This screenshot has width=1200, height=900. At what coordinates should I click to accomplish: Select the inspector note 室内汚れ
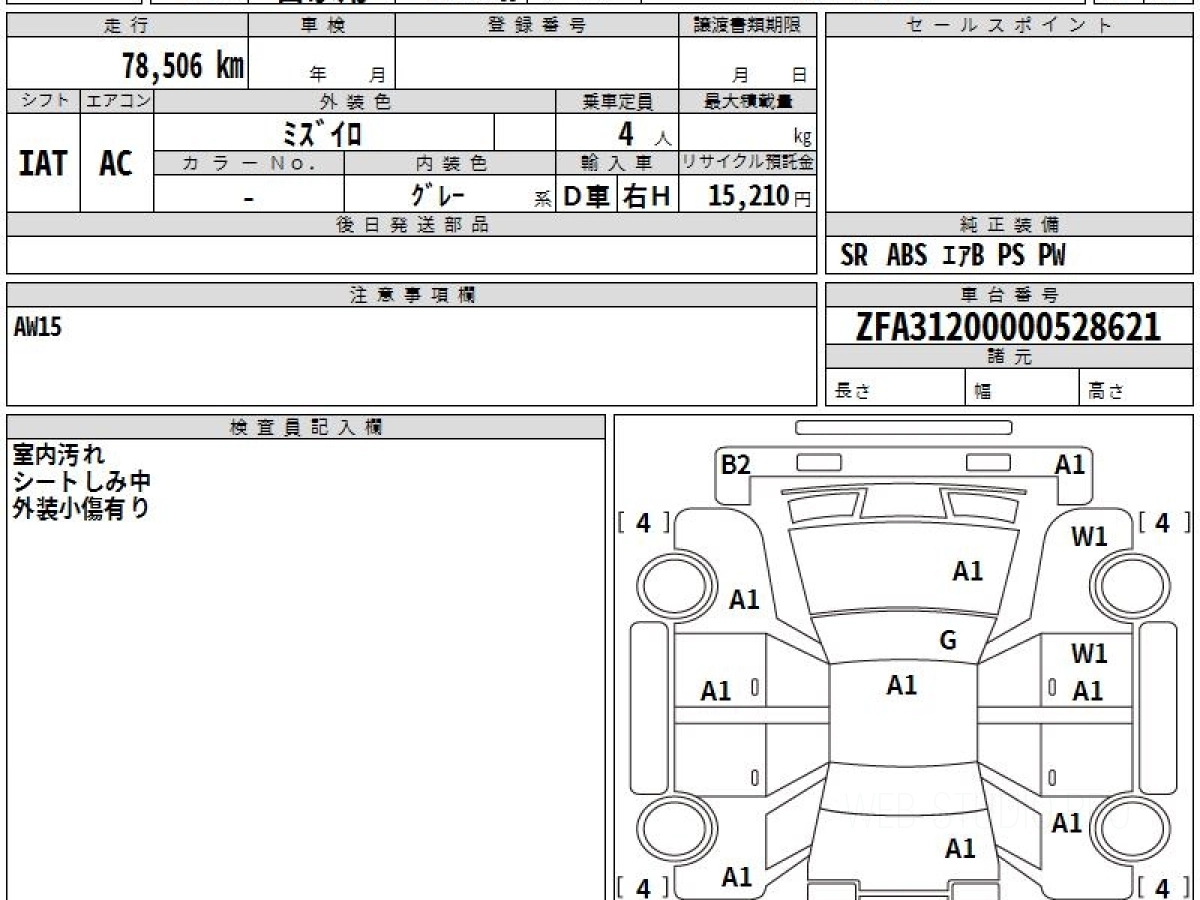pos(58,455)
